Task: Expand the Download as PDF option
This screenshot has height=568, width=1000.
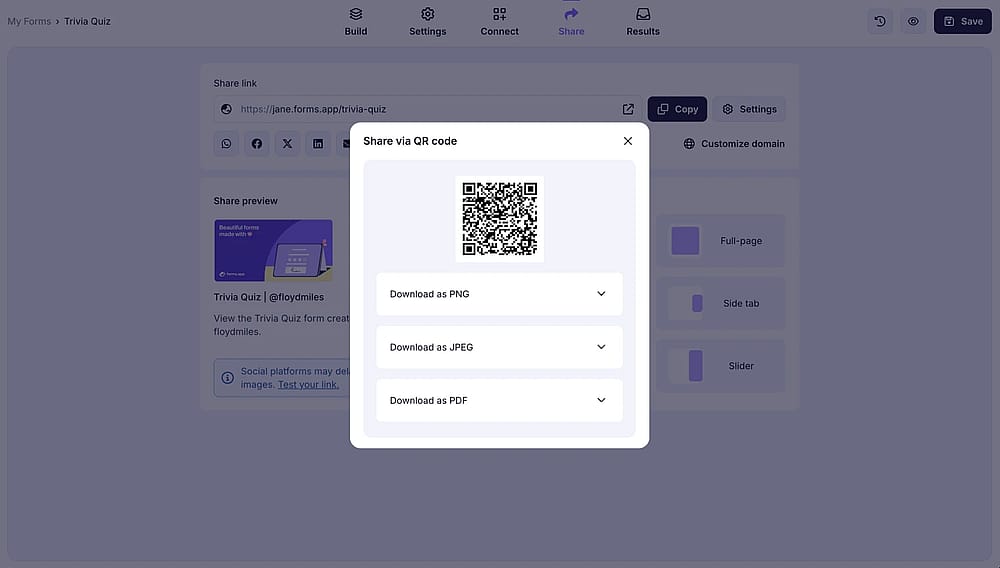Action: tap(499, 400)
